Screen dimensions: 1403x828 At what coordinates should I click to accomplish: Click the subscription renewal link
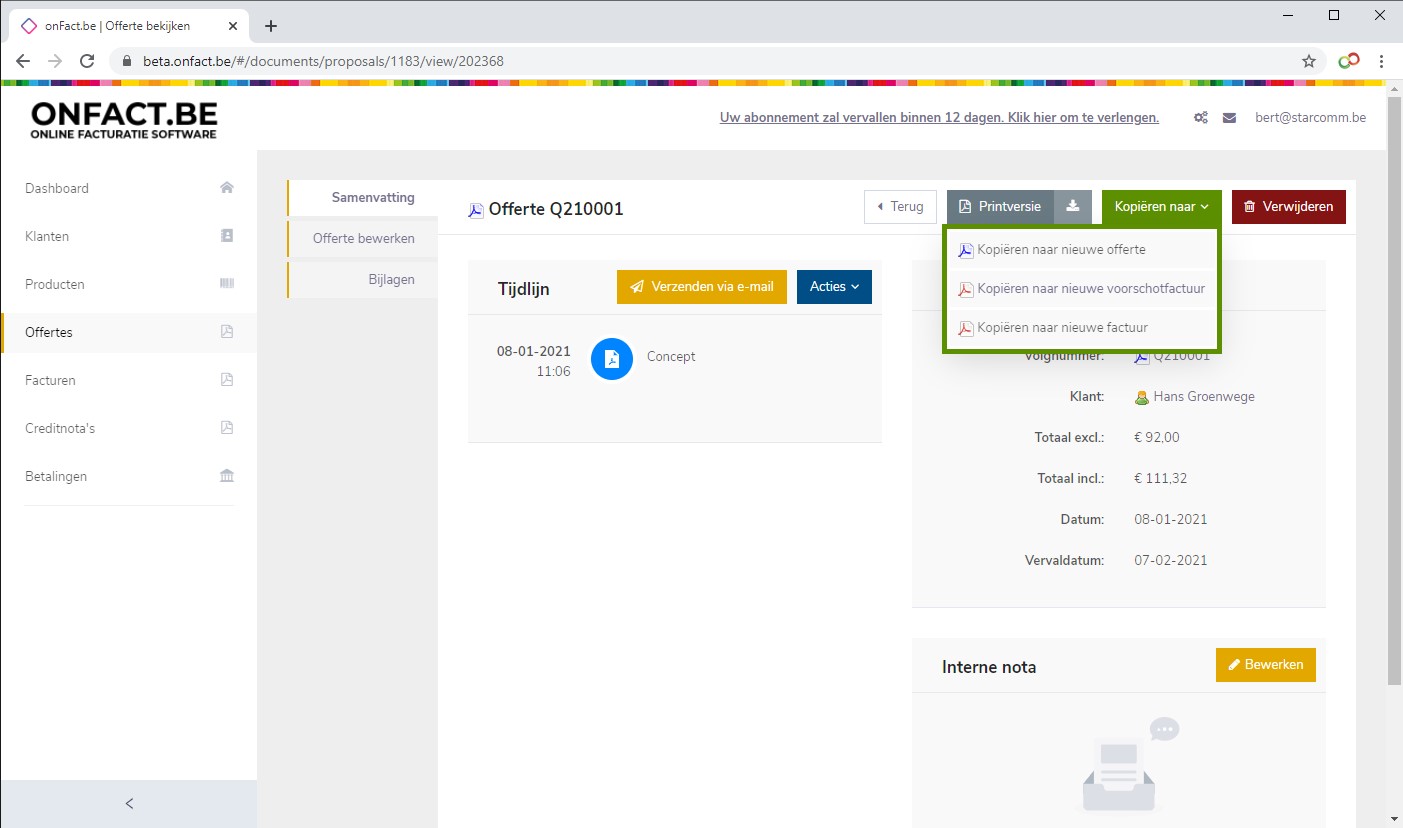938,118
